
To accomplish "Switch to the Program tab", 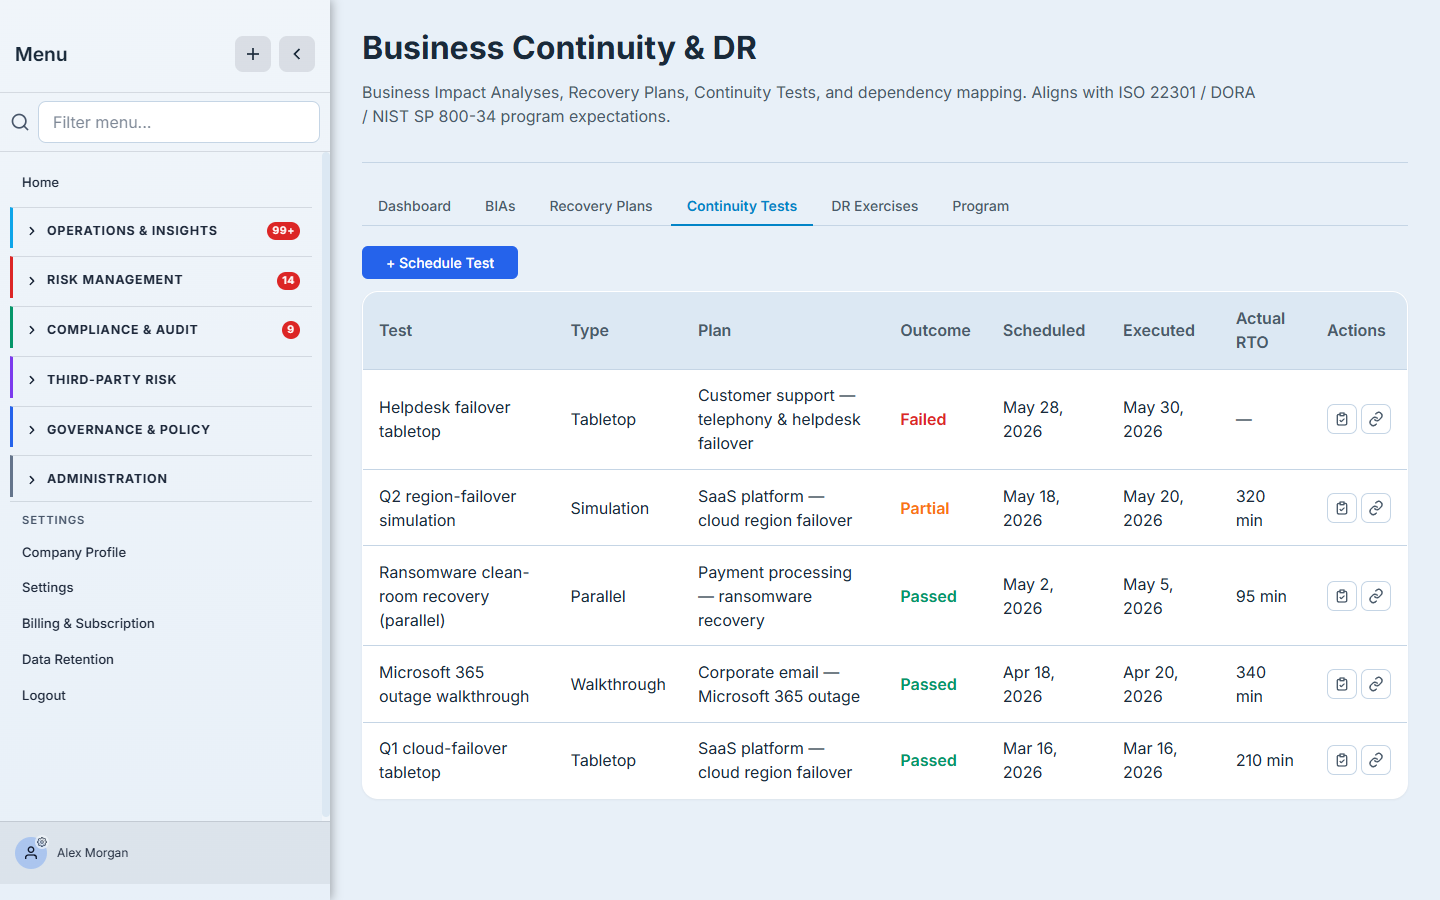I will click(981, 206).
